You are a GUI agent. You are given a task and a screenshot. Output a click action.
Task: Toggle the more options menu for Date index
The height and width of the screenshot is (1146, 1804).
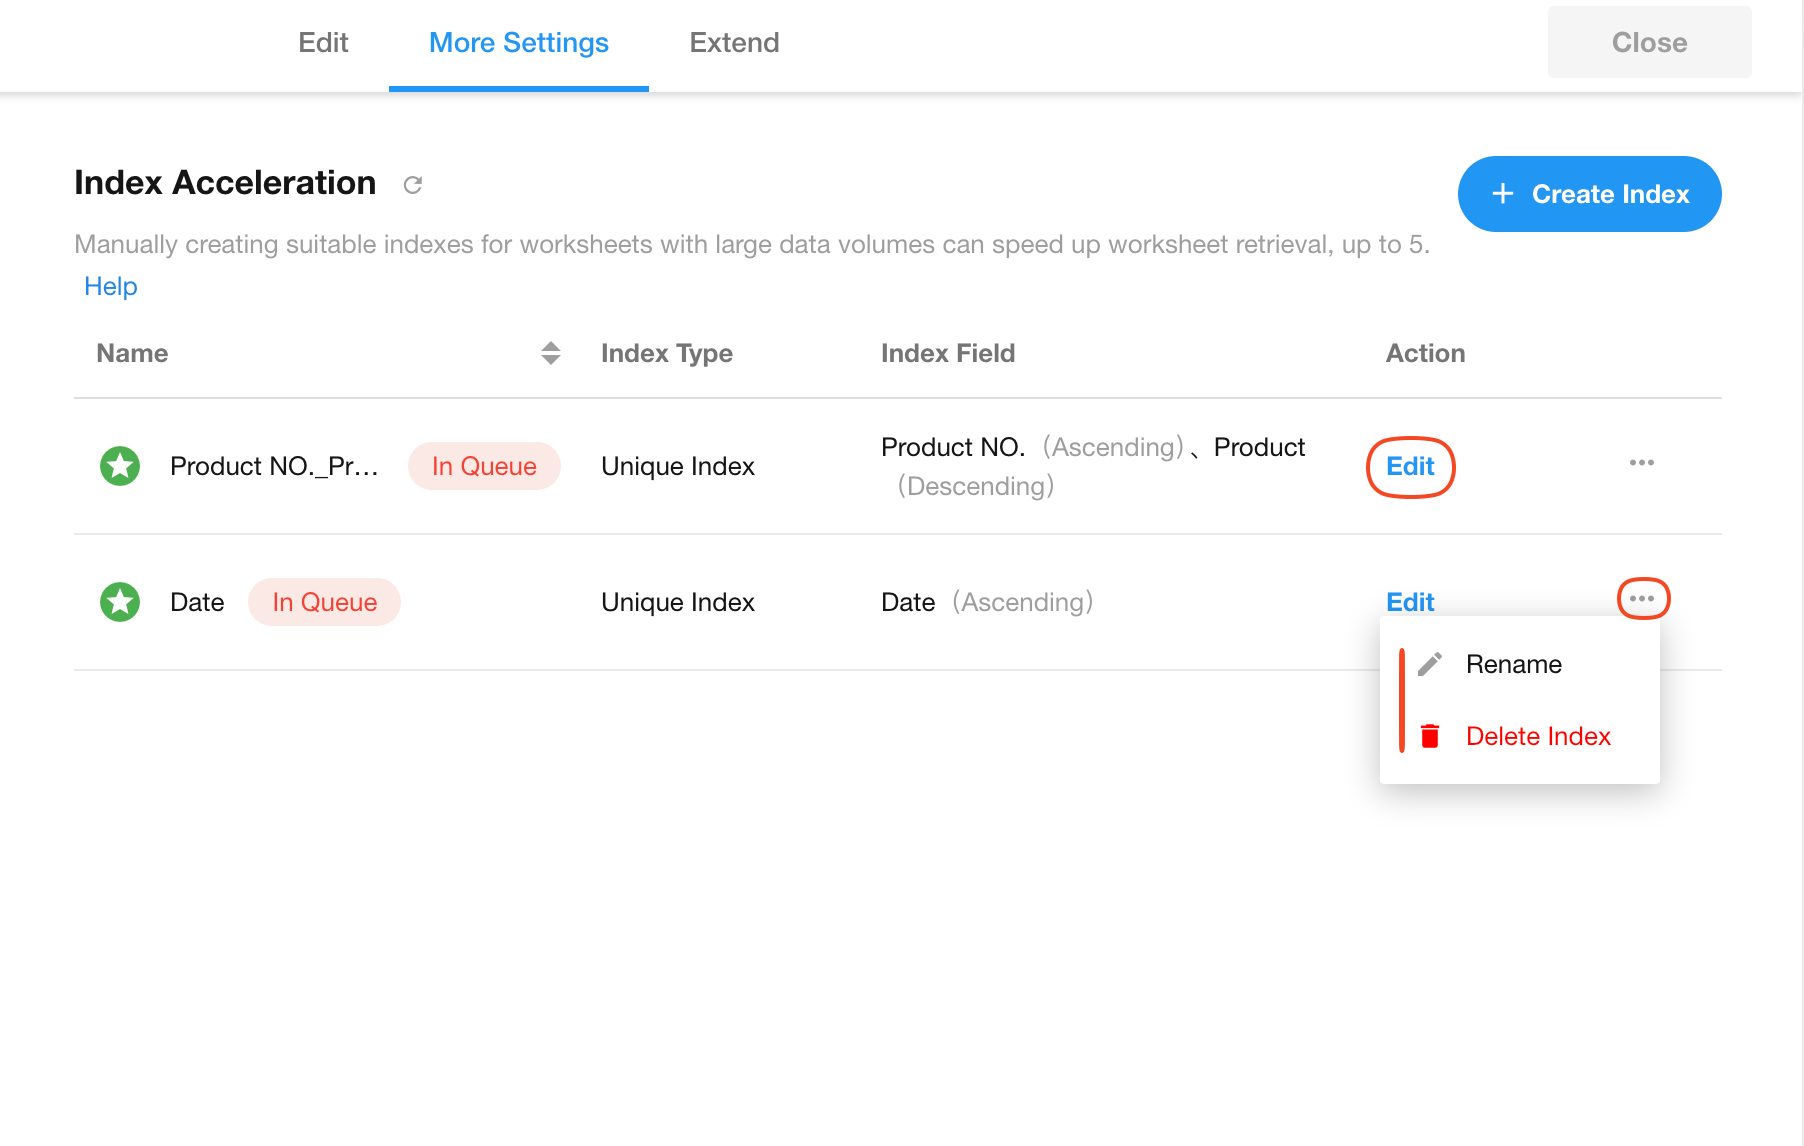(x=1642, y=599)
